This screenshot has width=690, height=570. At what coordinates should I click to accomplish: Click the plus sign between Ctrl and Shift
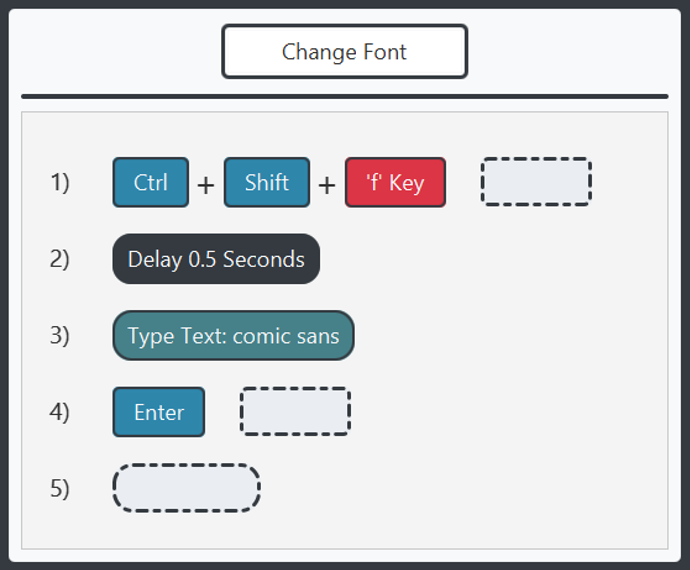pyautogui.click(x=206, y=185)
